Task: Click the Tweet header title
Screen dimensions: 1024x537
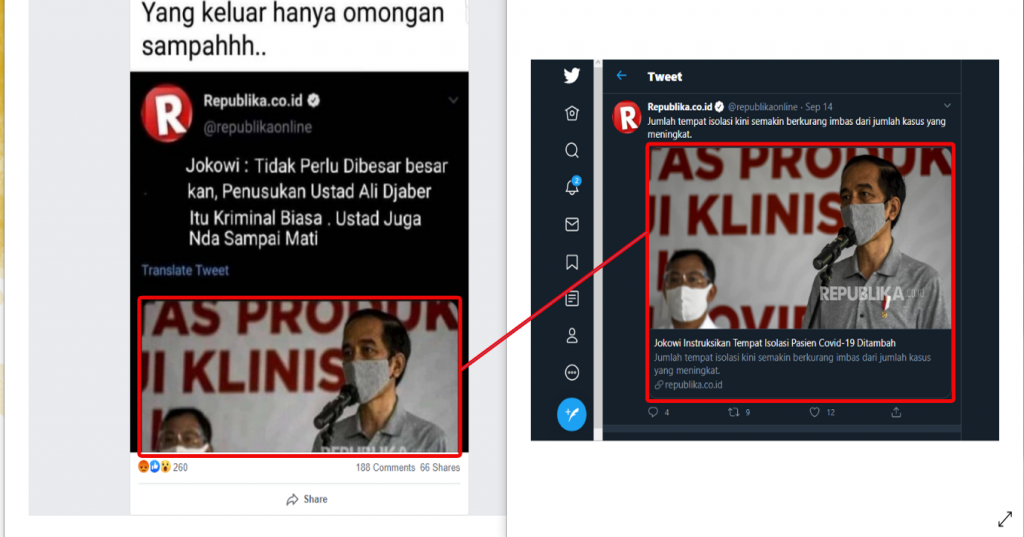Action: [x=665, y=76]
